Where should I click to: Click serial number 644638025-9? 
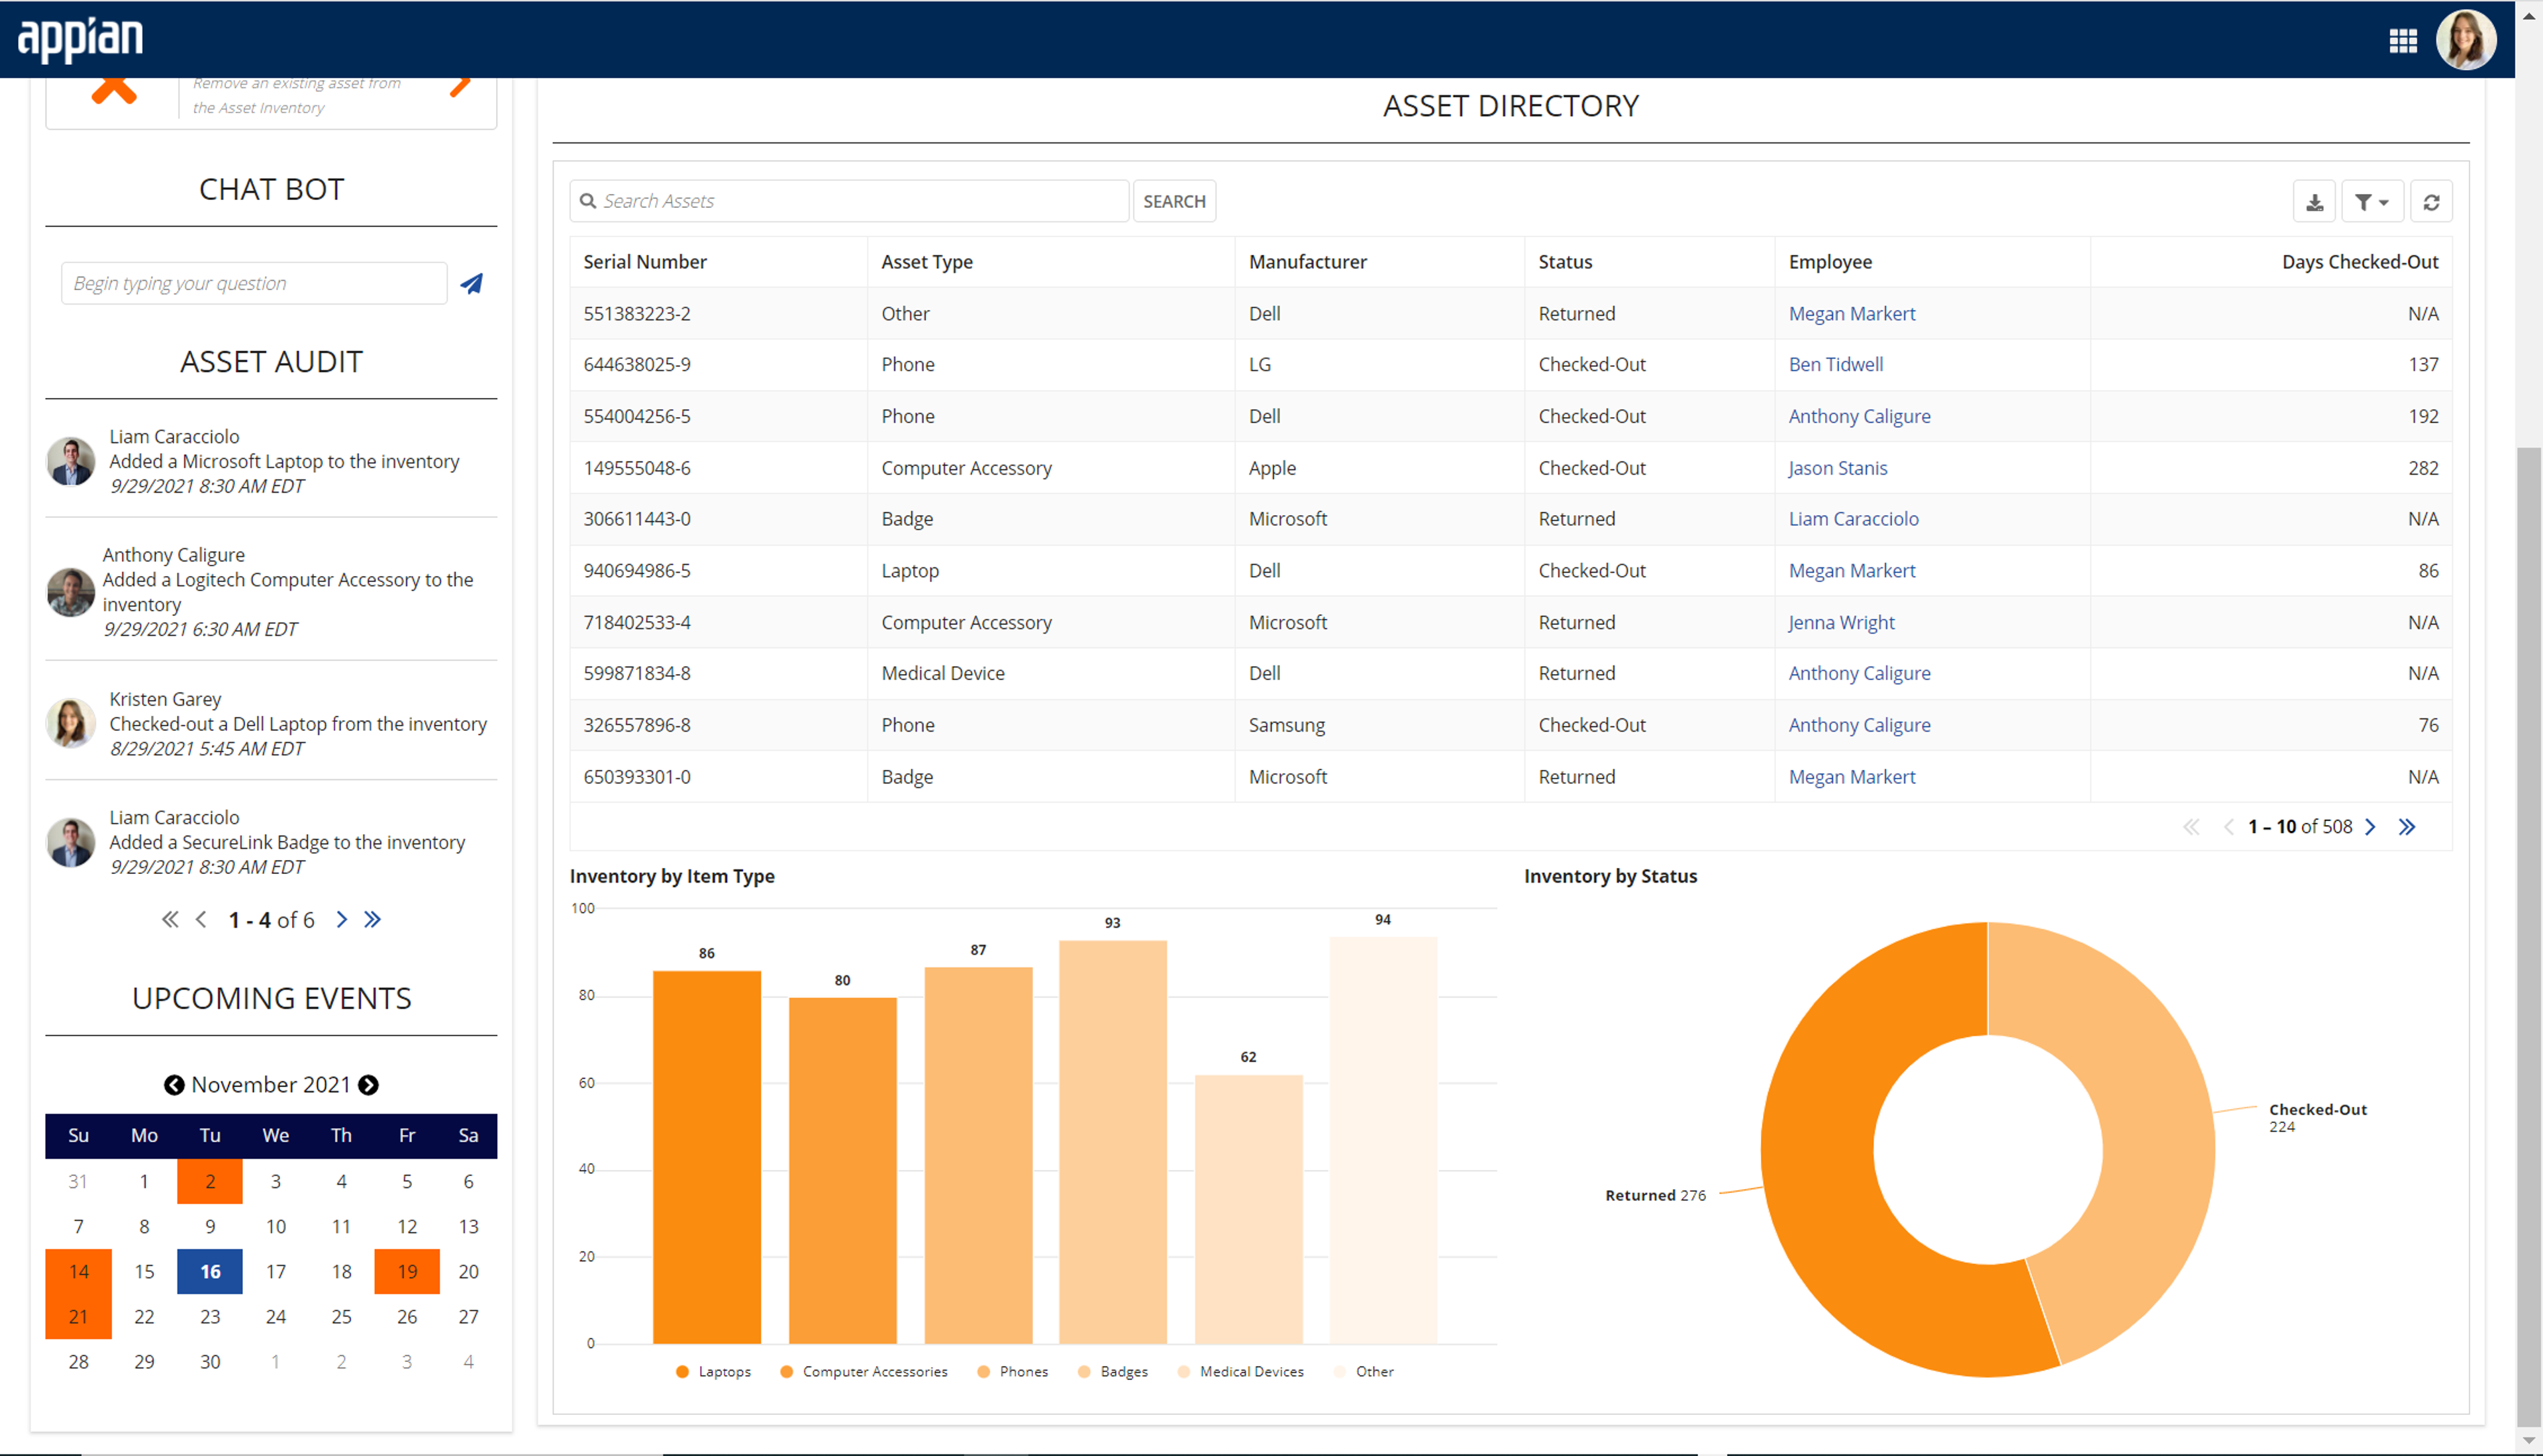(x=637, y=365)
